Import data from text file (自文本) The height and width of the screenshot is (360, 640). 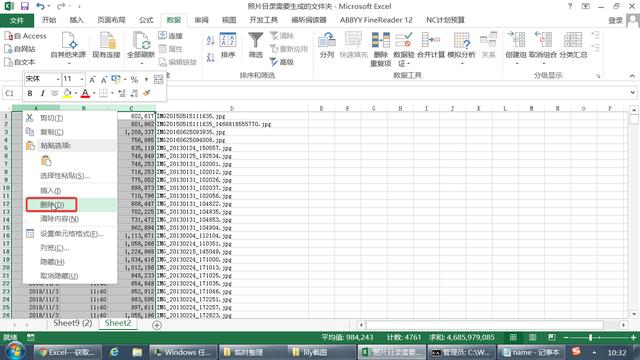coord(20,62)
